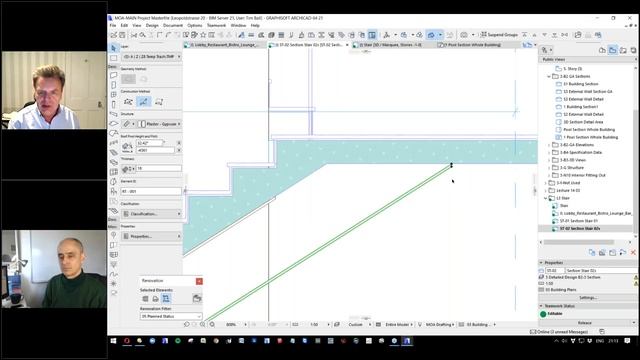The width and height of the screenshot is (640, 360).
Task: Click the previous zoom icon in bottom bar
Action: point(187,324)
